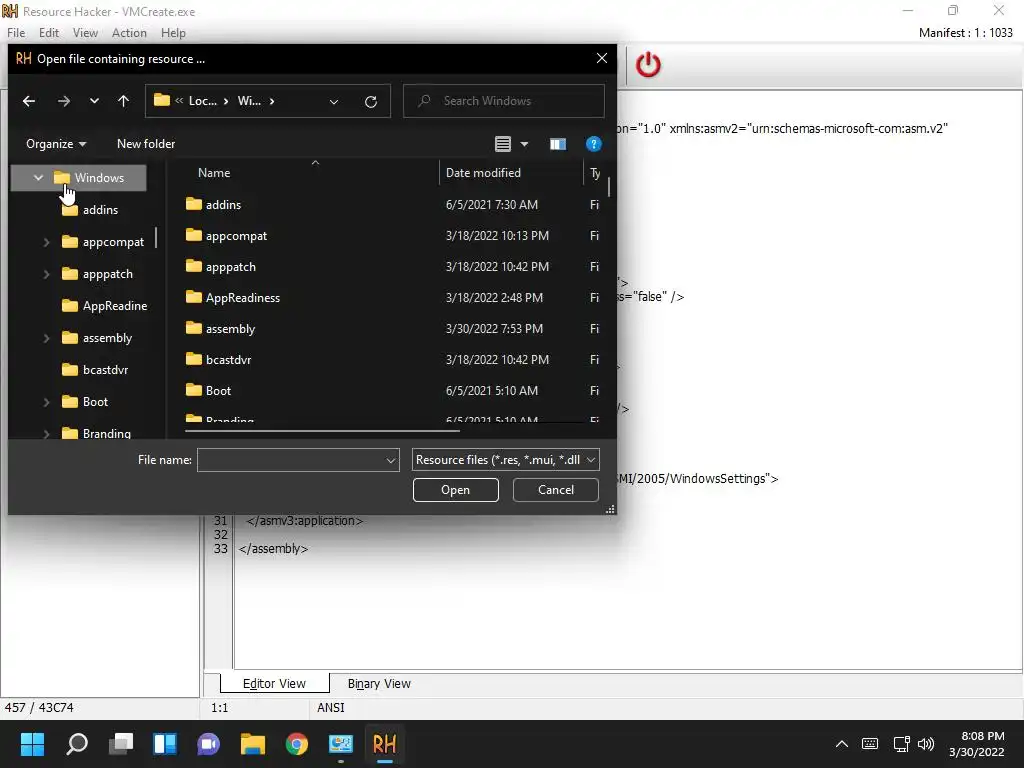Select apppatch folder in file list
1024x768 pixels.
(x=221, y=266)
